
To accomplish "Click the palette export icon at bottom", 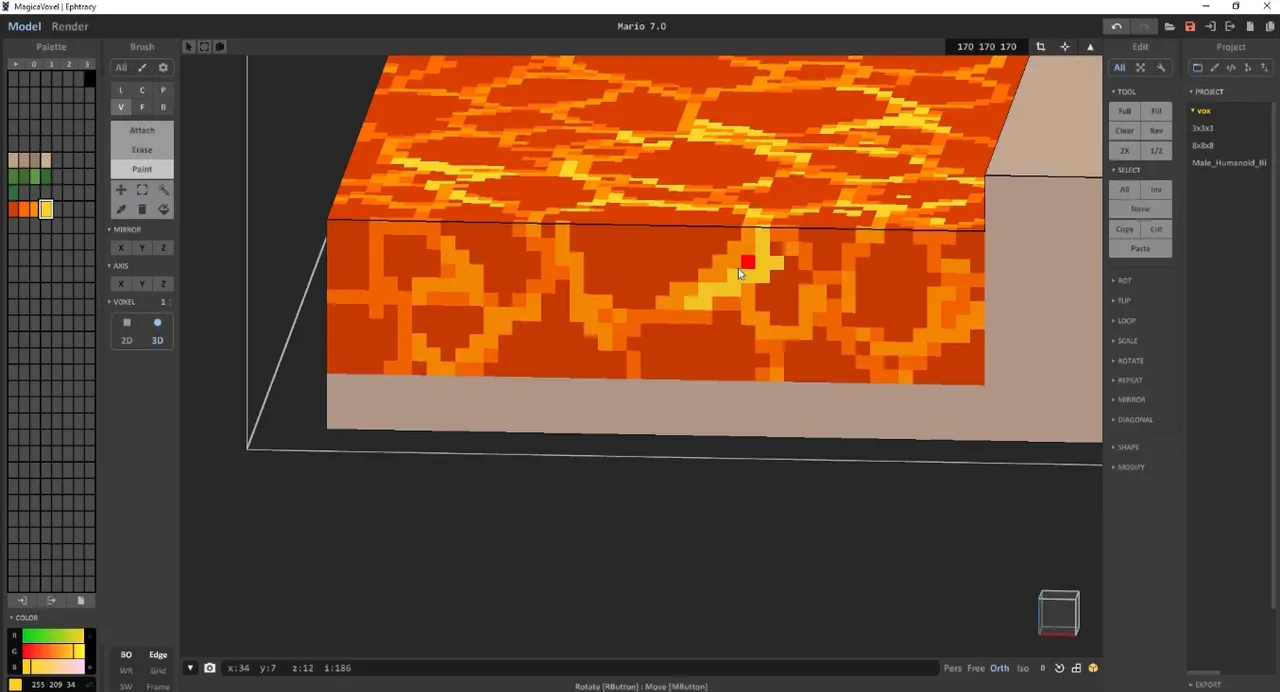I will pyautogui.click(x=51, y=601).
